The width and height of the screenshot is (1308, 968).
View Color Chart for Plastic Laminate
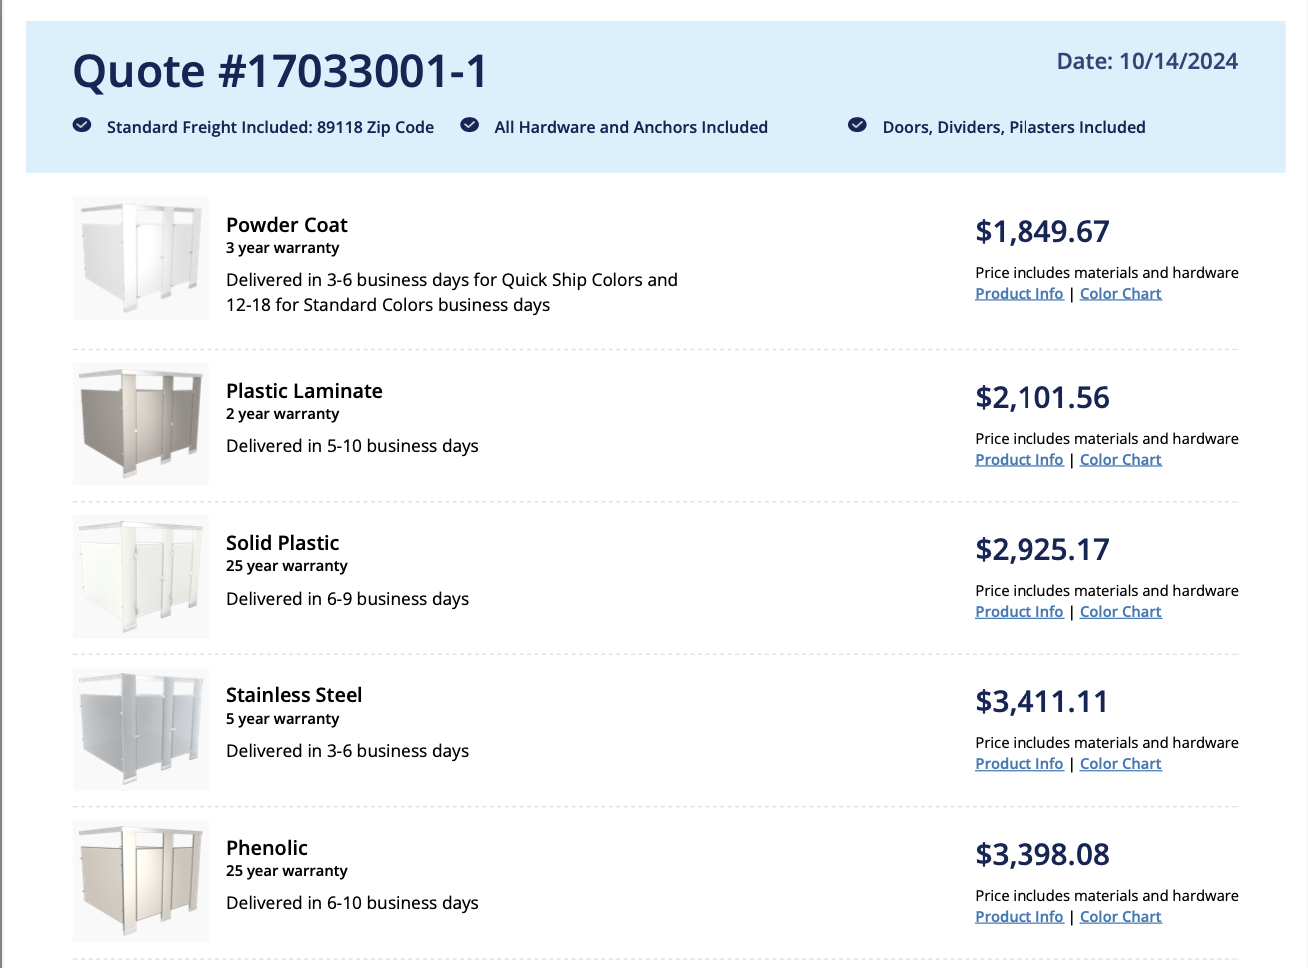(x=1120, y=460)
